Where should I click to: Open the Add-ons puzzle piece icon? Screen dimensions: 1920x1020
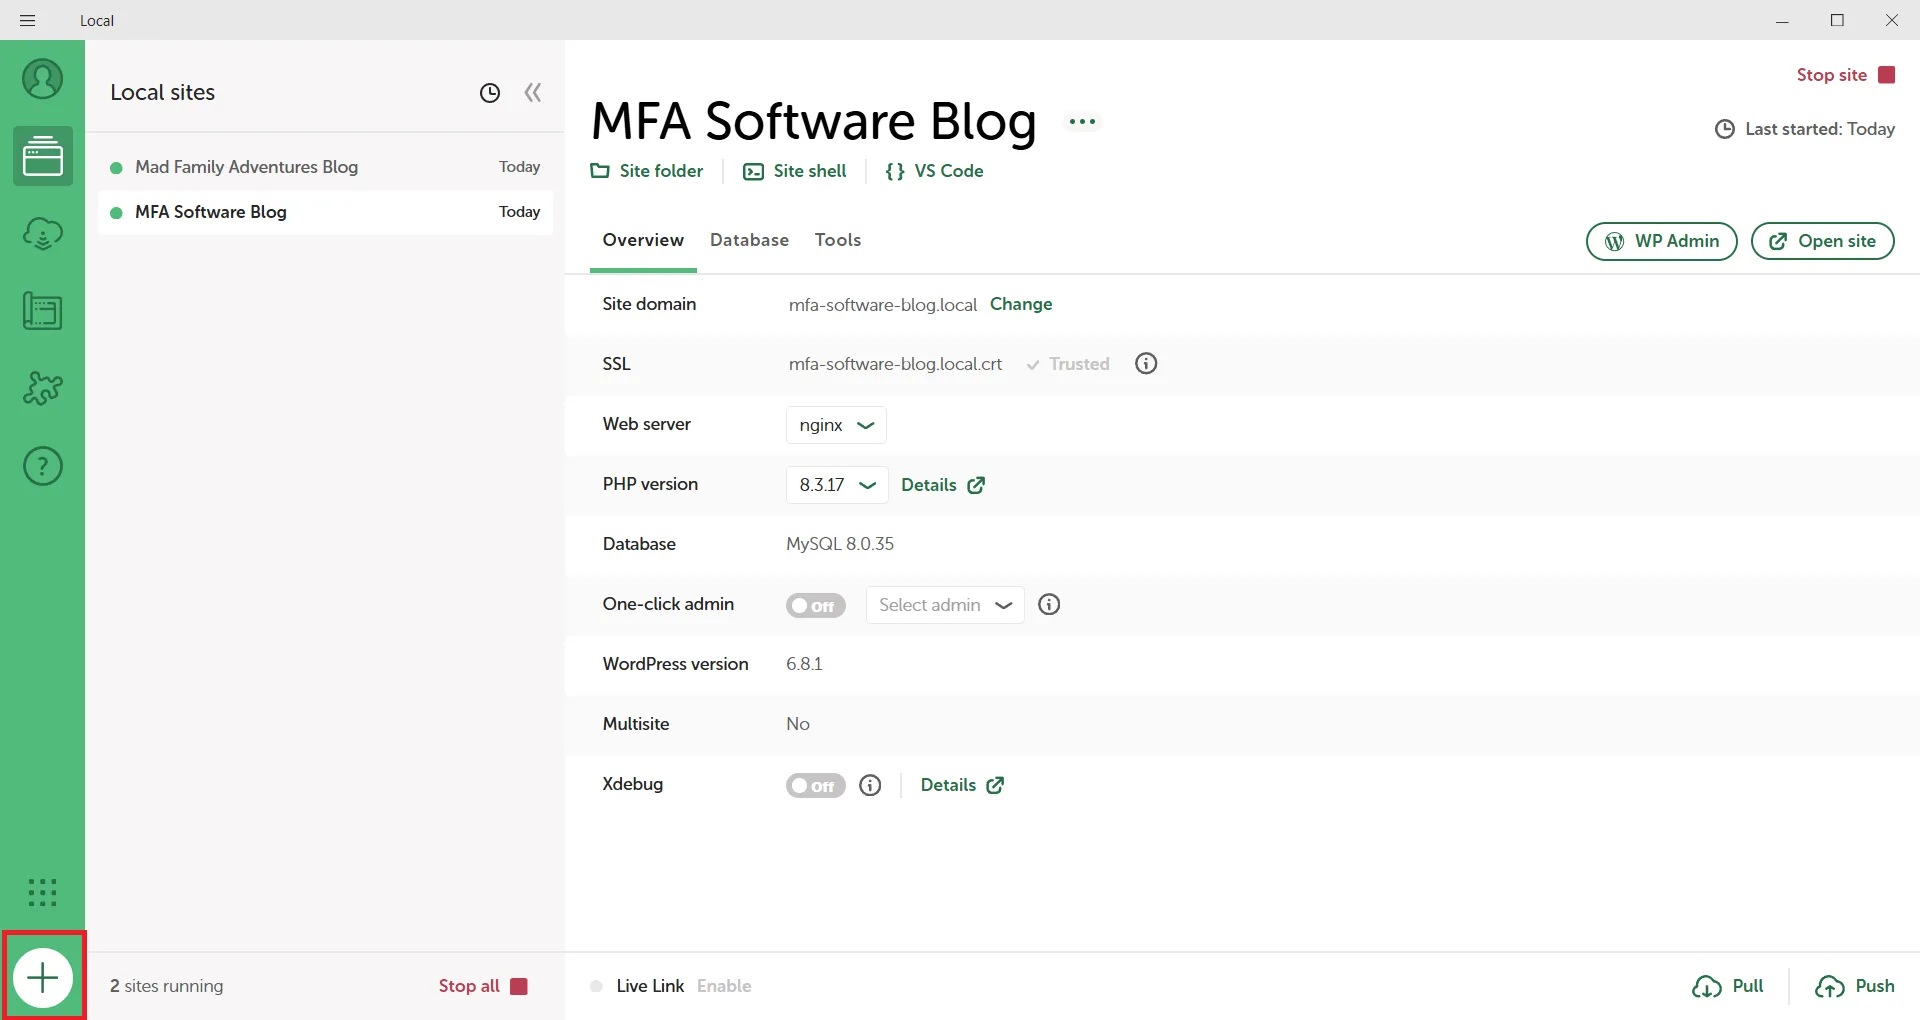(42, 388)
